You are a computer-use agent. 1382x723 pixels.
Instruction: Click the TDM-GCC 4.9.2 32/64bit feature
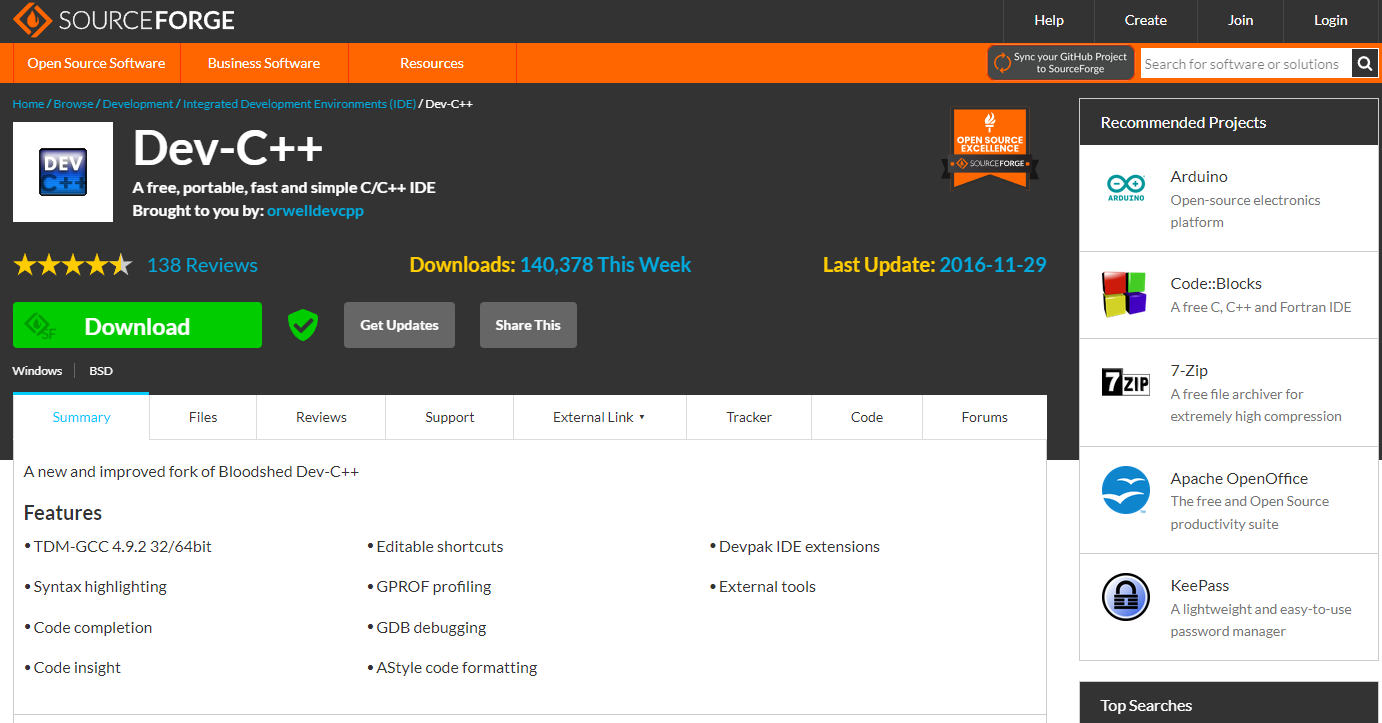click(x=122, y=546)
